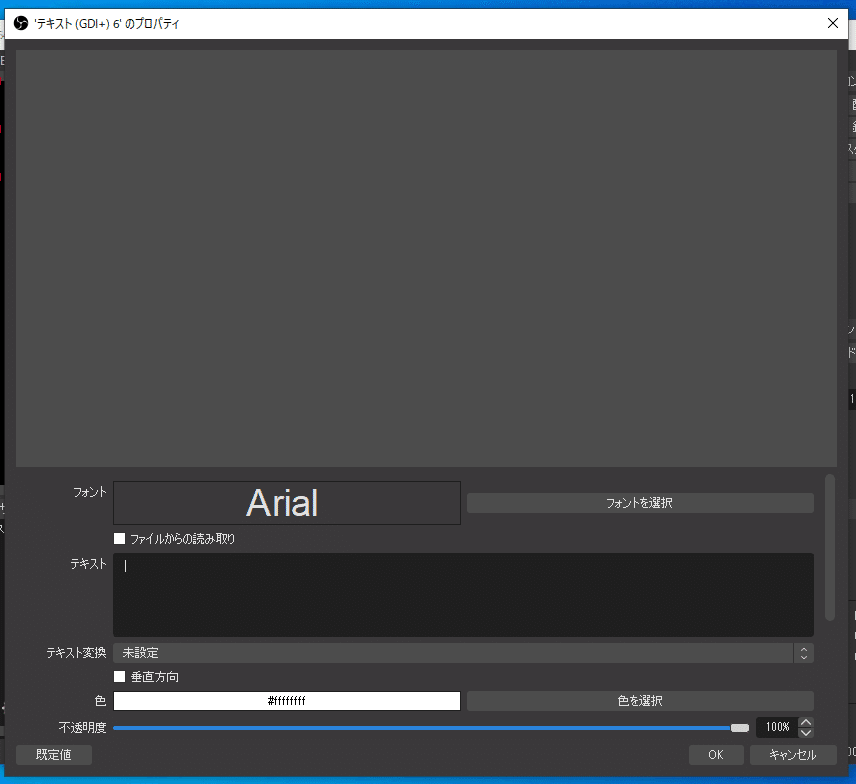Click the gray source preview area
Screen dimensions: 856x784
pyautogui.click(x=426, y=258)
